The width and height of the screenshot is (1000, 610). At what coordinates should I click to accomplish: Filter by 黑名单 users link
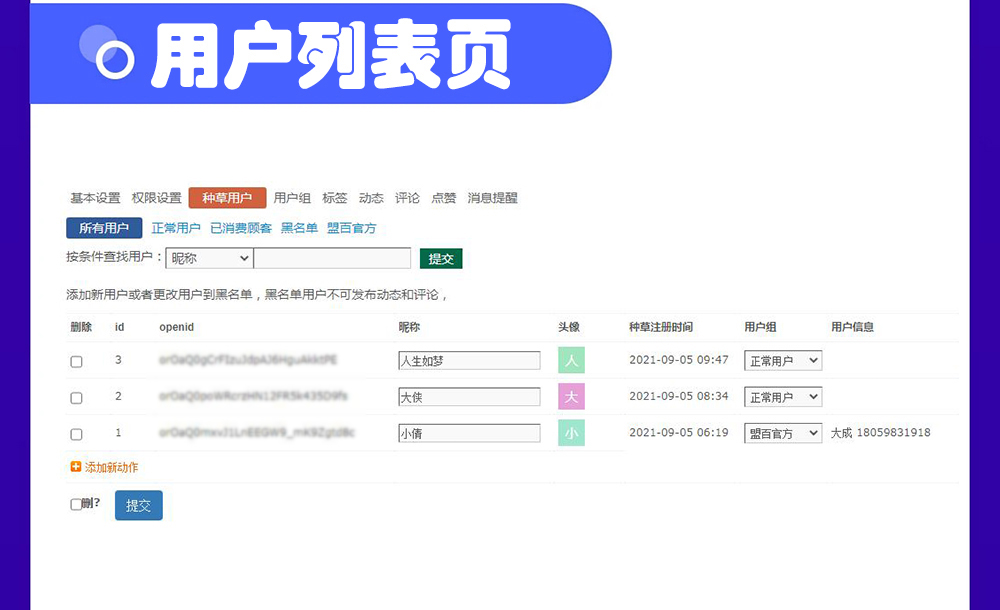coord(299,228)
